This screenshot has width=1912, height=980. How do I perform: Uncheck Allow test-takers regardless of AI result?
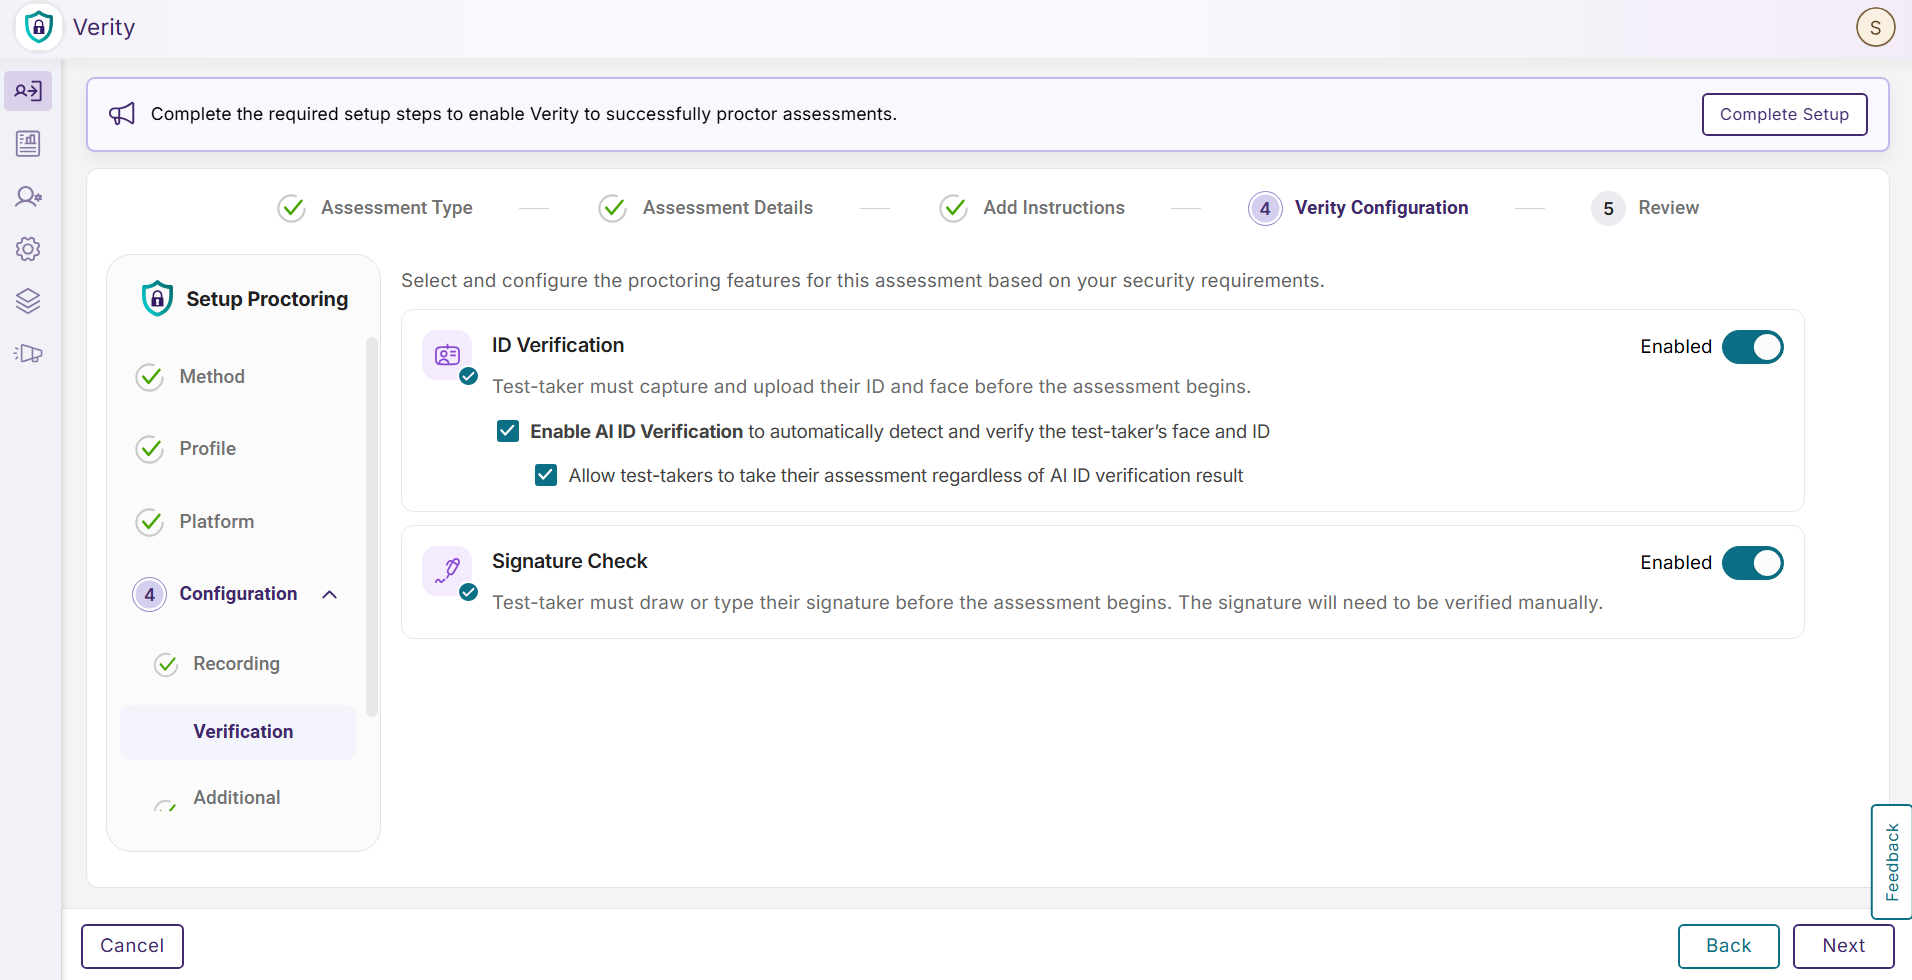pos(546,475)
